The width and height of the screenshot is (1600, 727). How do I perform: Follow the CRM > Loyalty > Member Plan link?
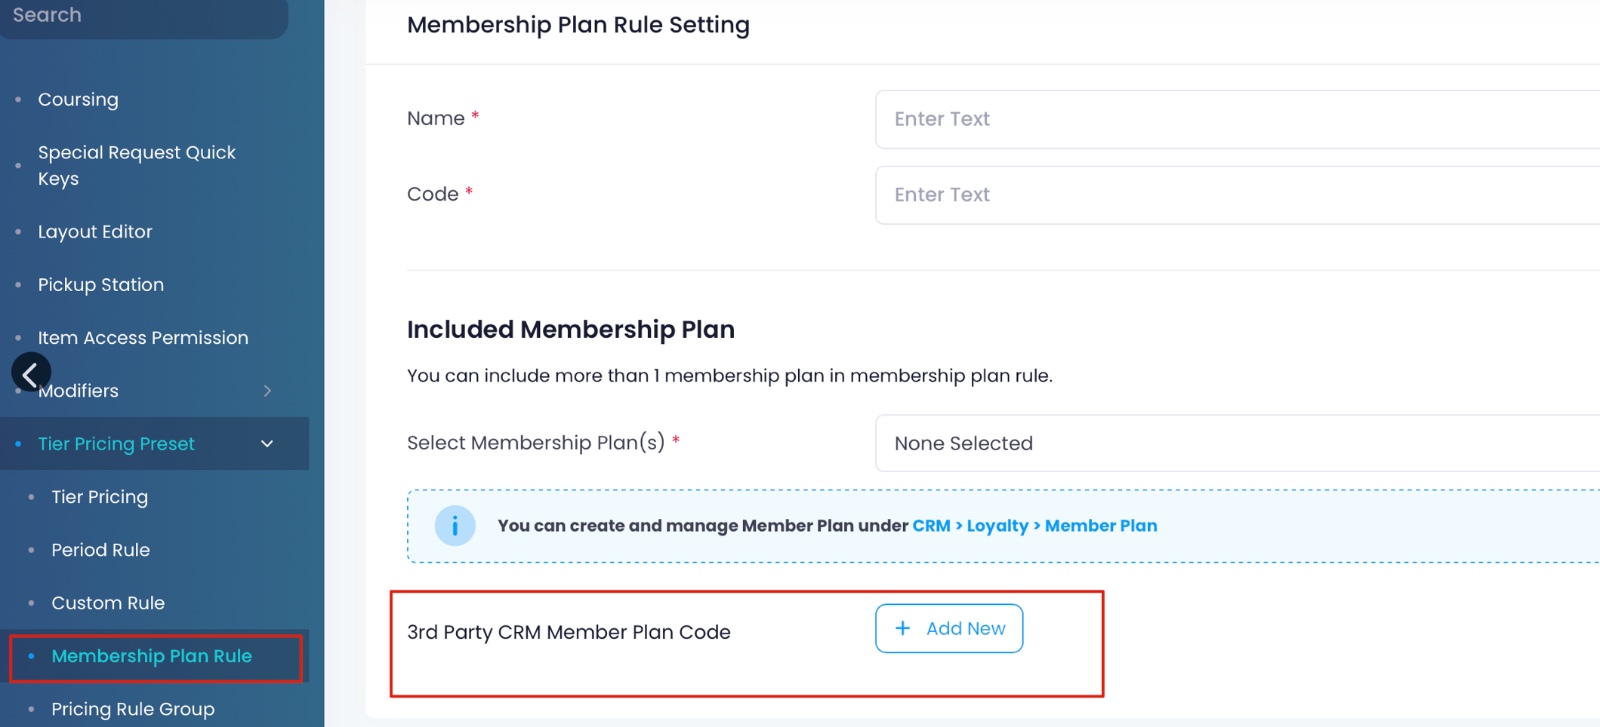click(1035, 525)
